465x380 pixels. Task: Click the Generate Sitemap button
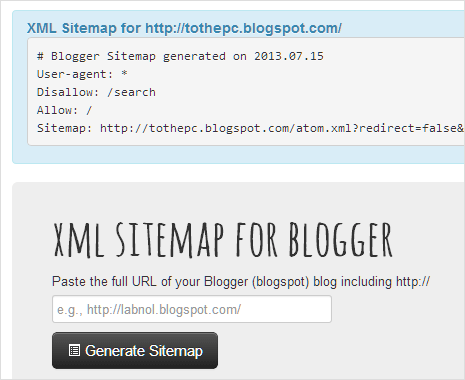135,350
